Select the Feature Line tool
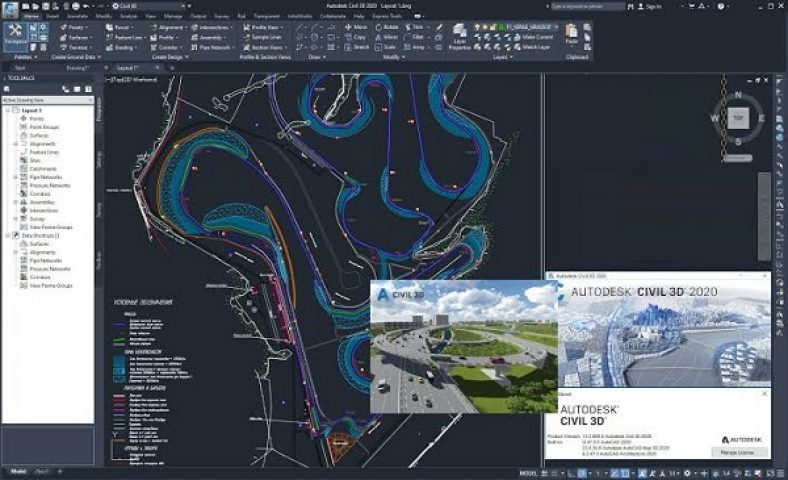This screenshot has height=480, width=788. pyautogui.click(x=124, y=37)
